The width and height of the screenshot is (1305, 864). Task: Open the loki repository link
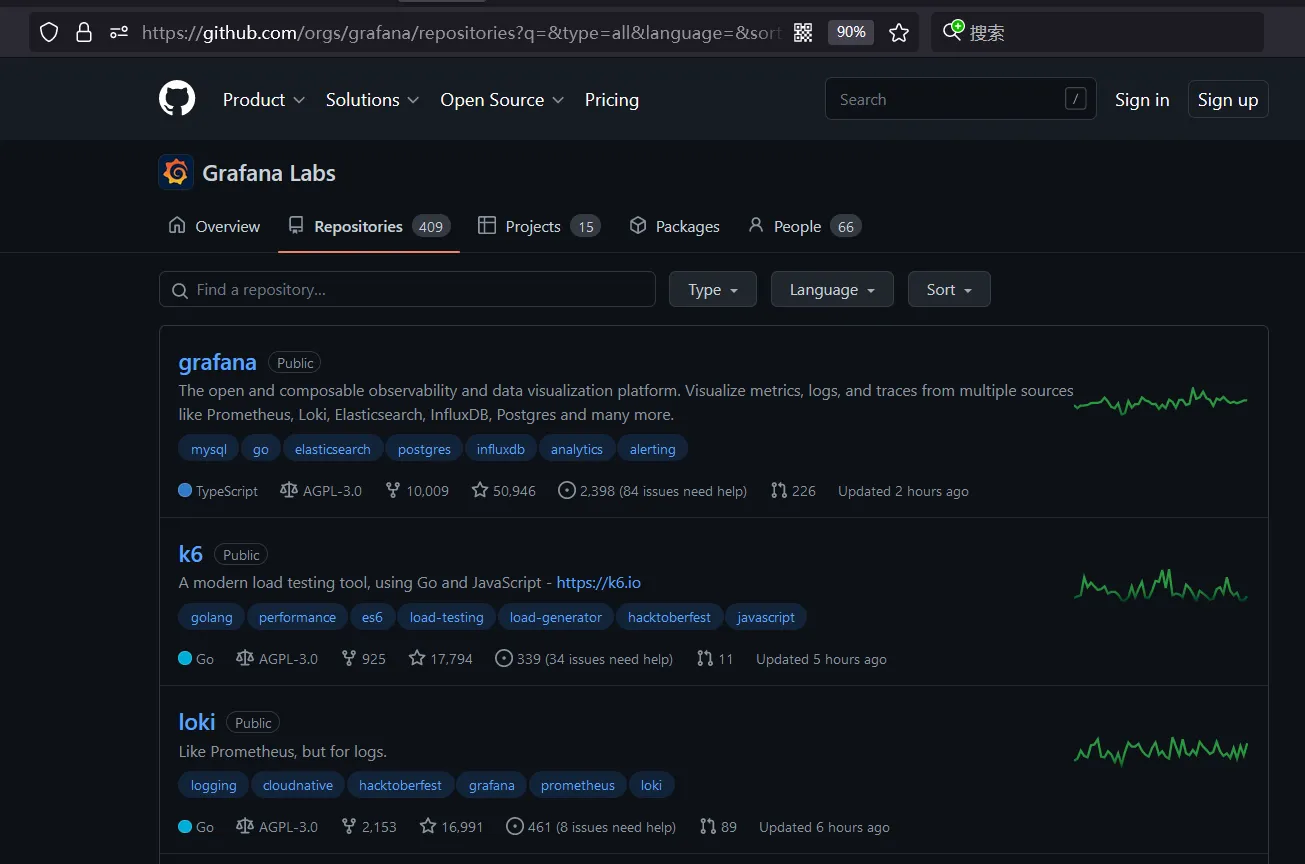[x=197, y=722]
